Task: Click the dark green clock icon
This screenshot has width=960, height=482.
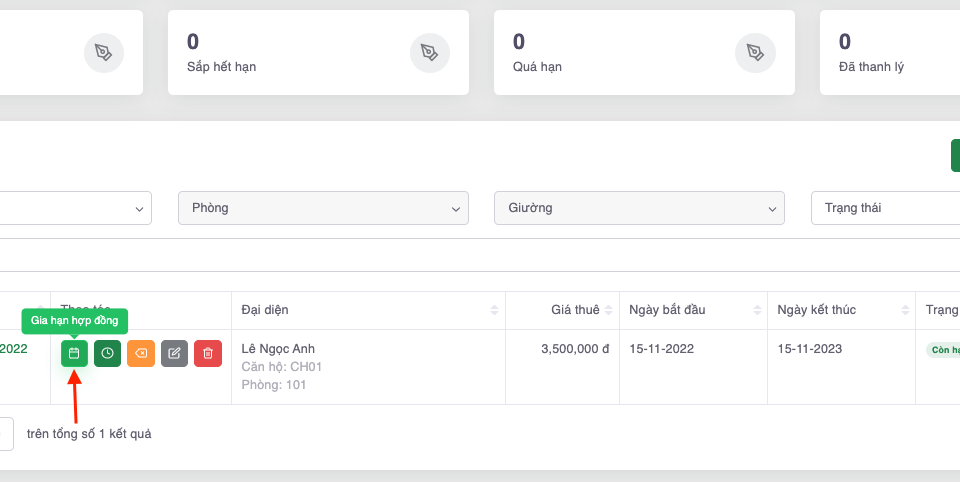Action: [107, 353]
